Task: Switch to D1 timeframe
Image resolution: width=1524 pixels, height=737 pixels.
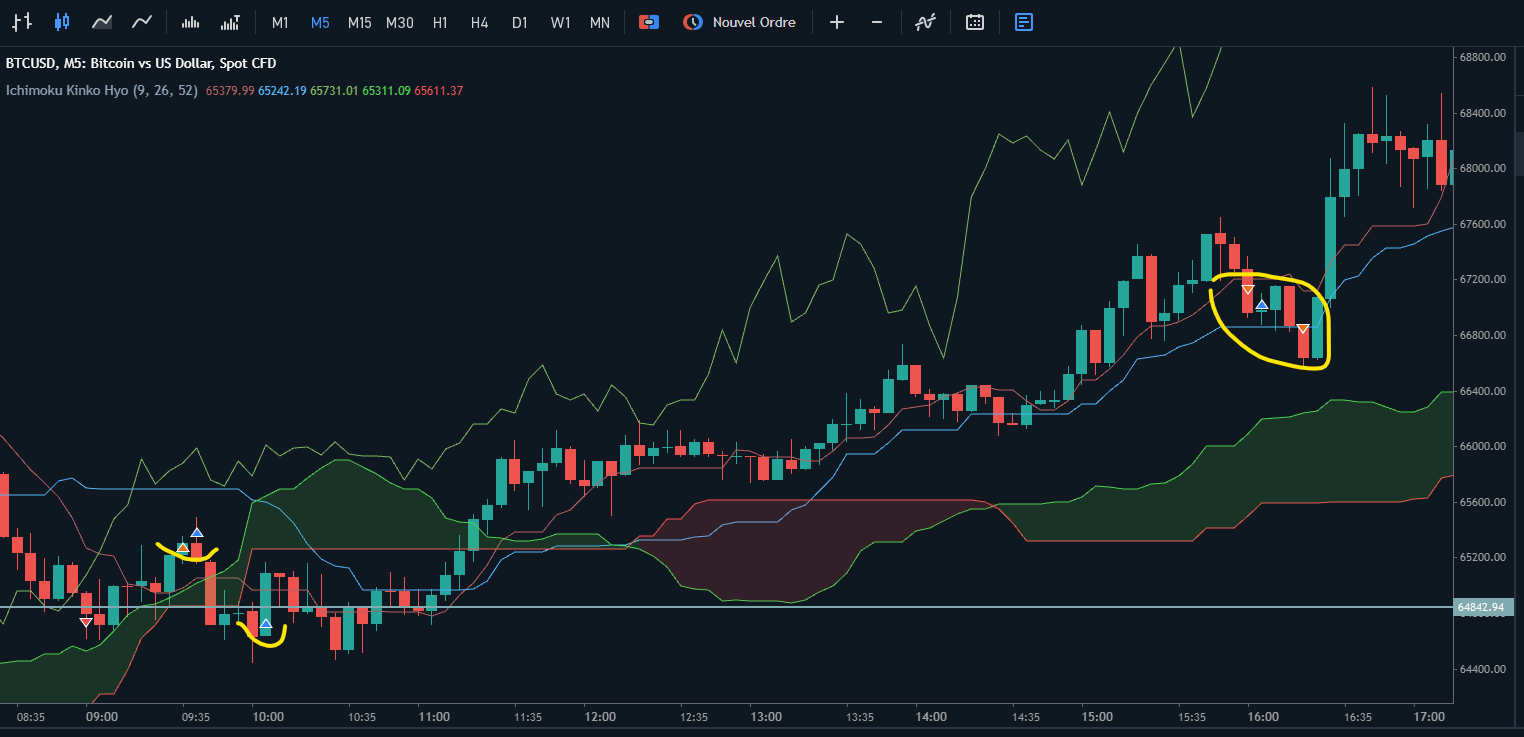Action: 519,22
